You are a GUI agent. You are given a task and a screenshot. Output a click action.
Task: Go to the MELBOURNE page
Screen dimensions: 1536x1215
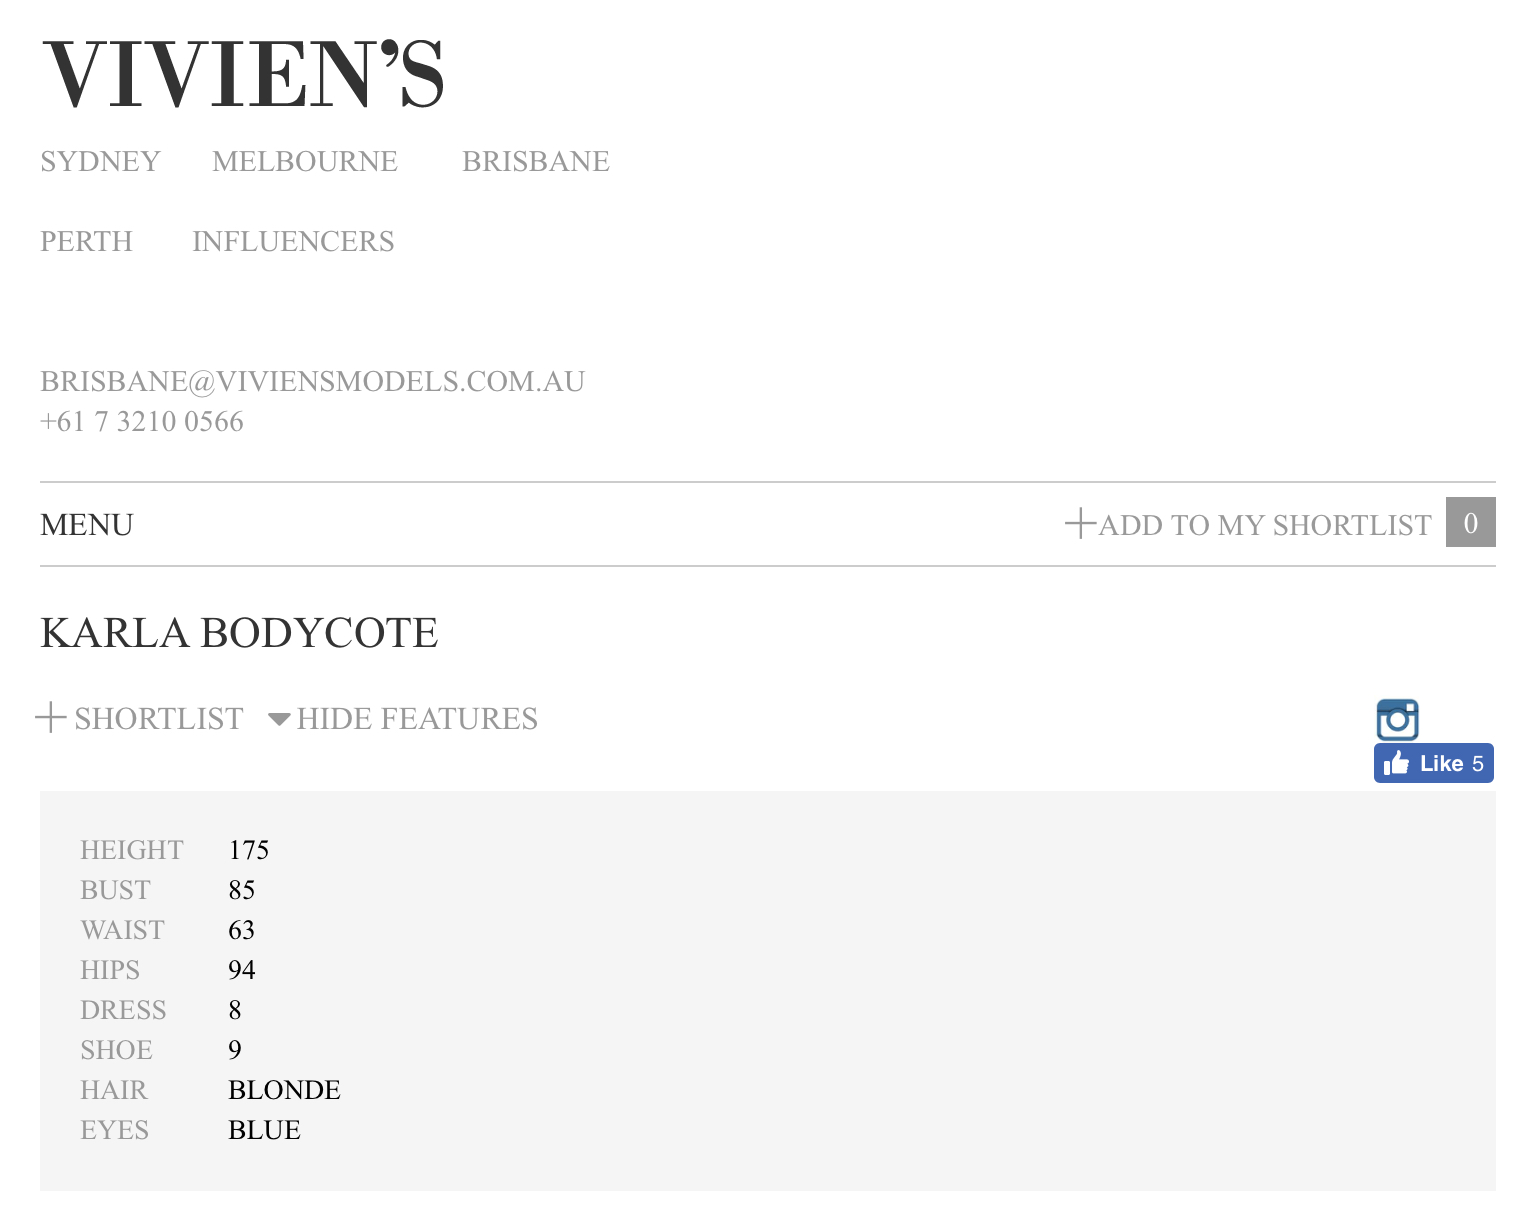pyautogui.click(x=305, y=161)
